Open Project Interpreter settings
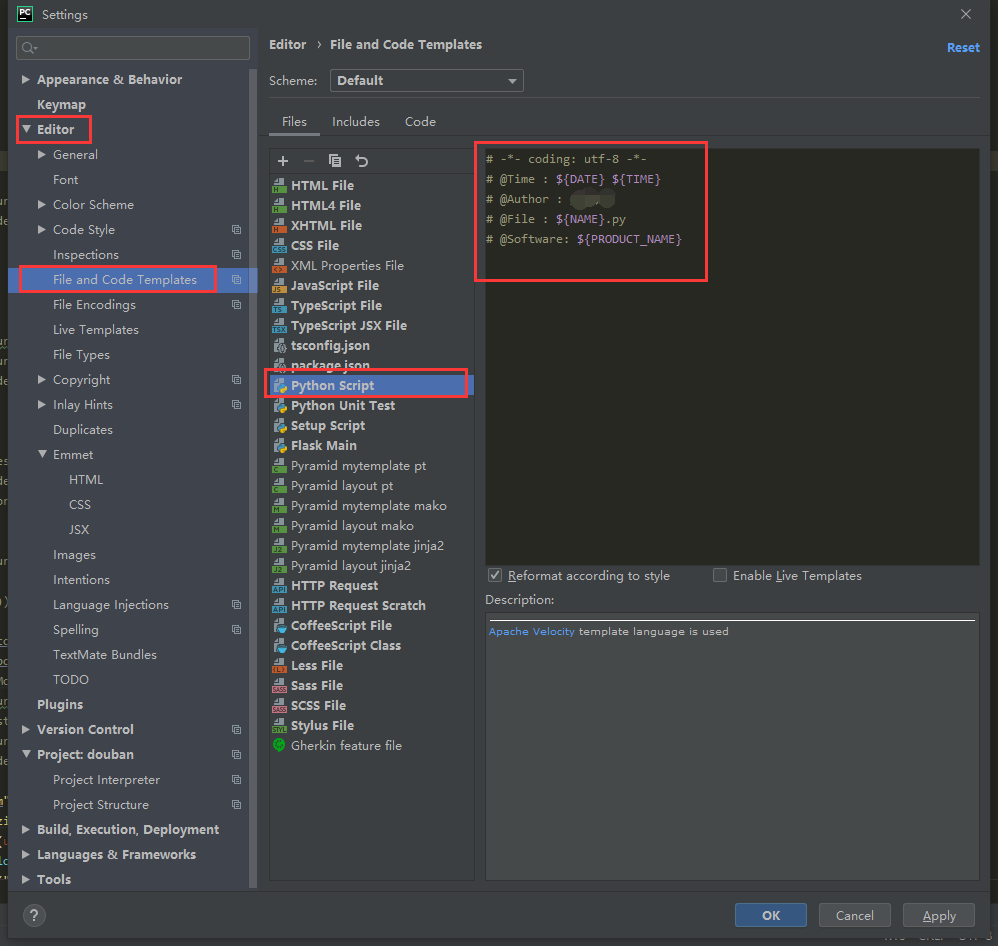 click(x=106, y=780)
